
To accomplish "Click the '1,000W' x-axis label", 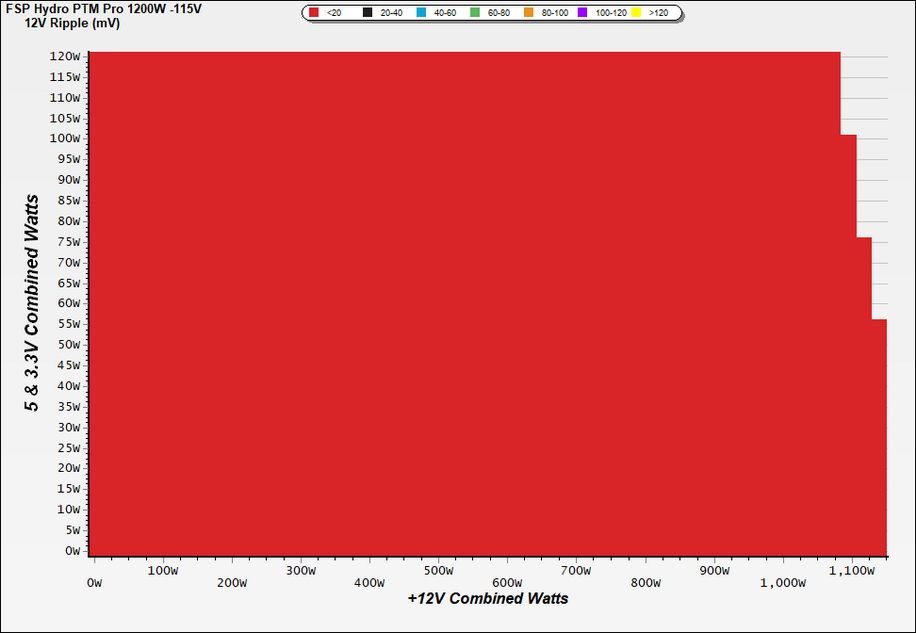I will pos(783,583).
